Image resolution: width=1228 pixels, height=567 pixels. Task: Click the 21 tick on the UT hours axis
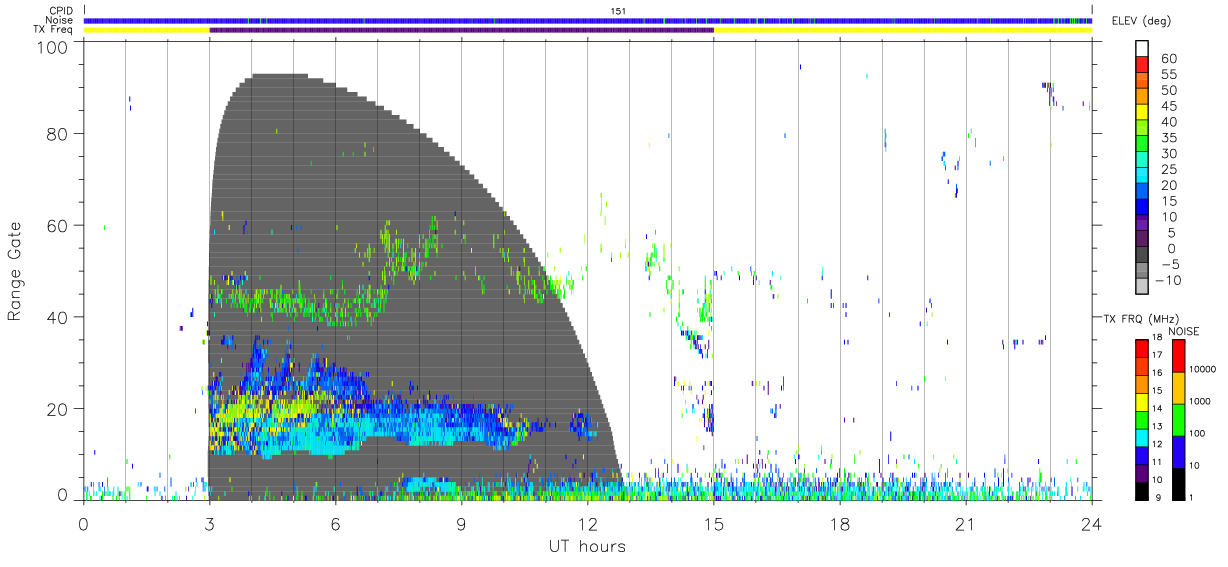966,523
